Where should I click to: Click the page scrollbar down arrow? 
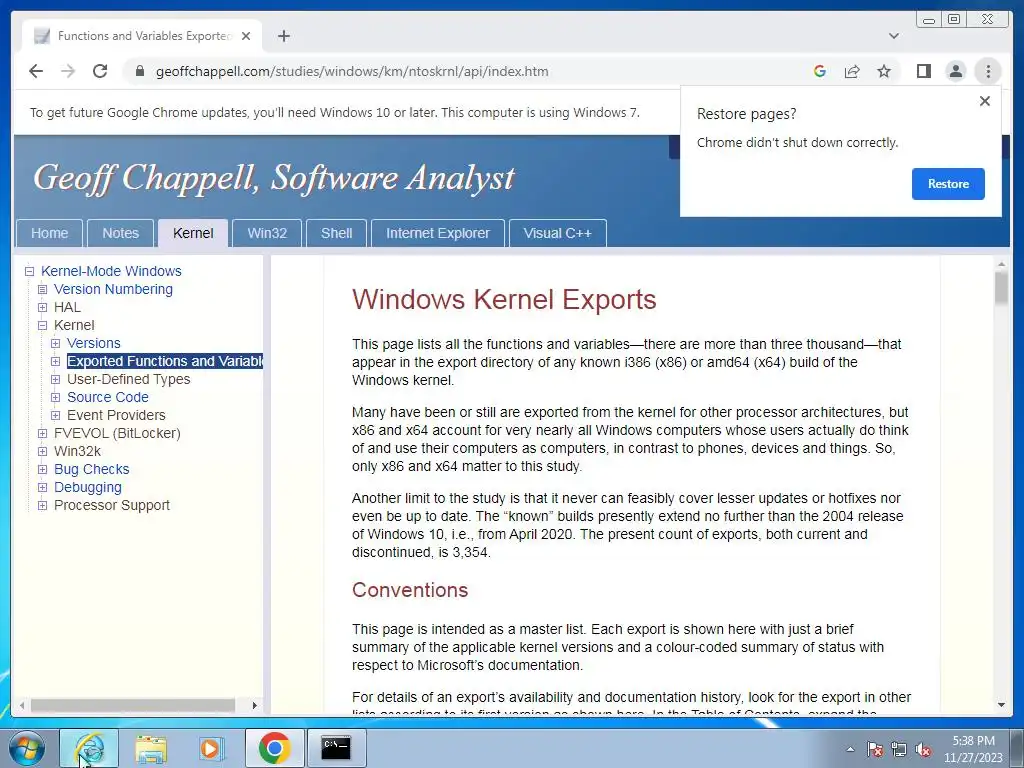pyautogui.click(x=1001, y=705)
